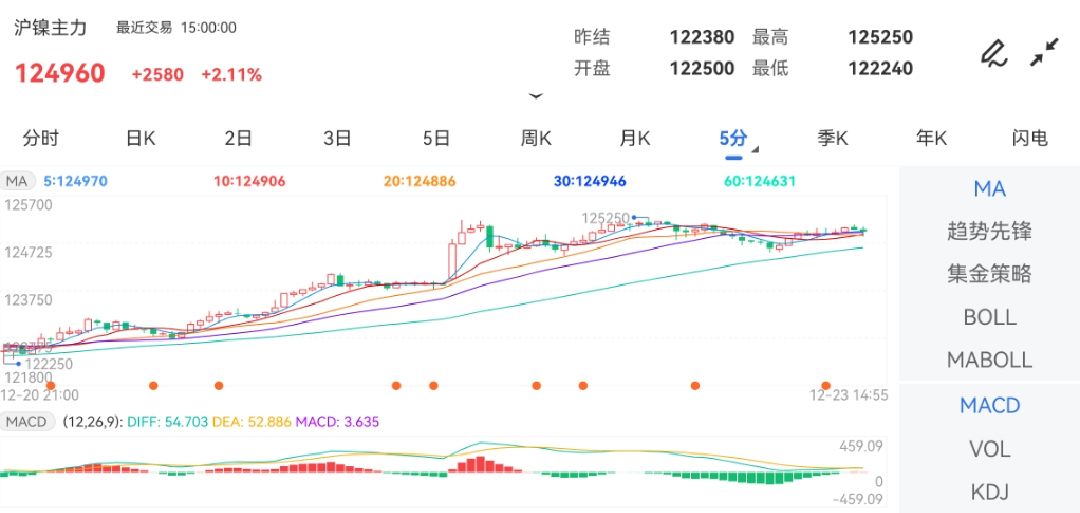Viewport: 1080px width, 513px height.
Task: Click the +2.11% change value
Action: [231, 75]
